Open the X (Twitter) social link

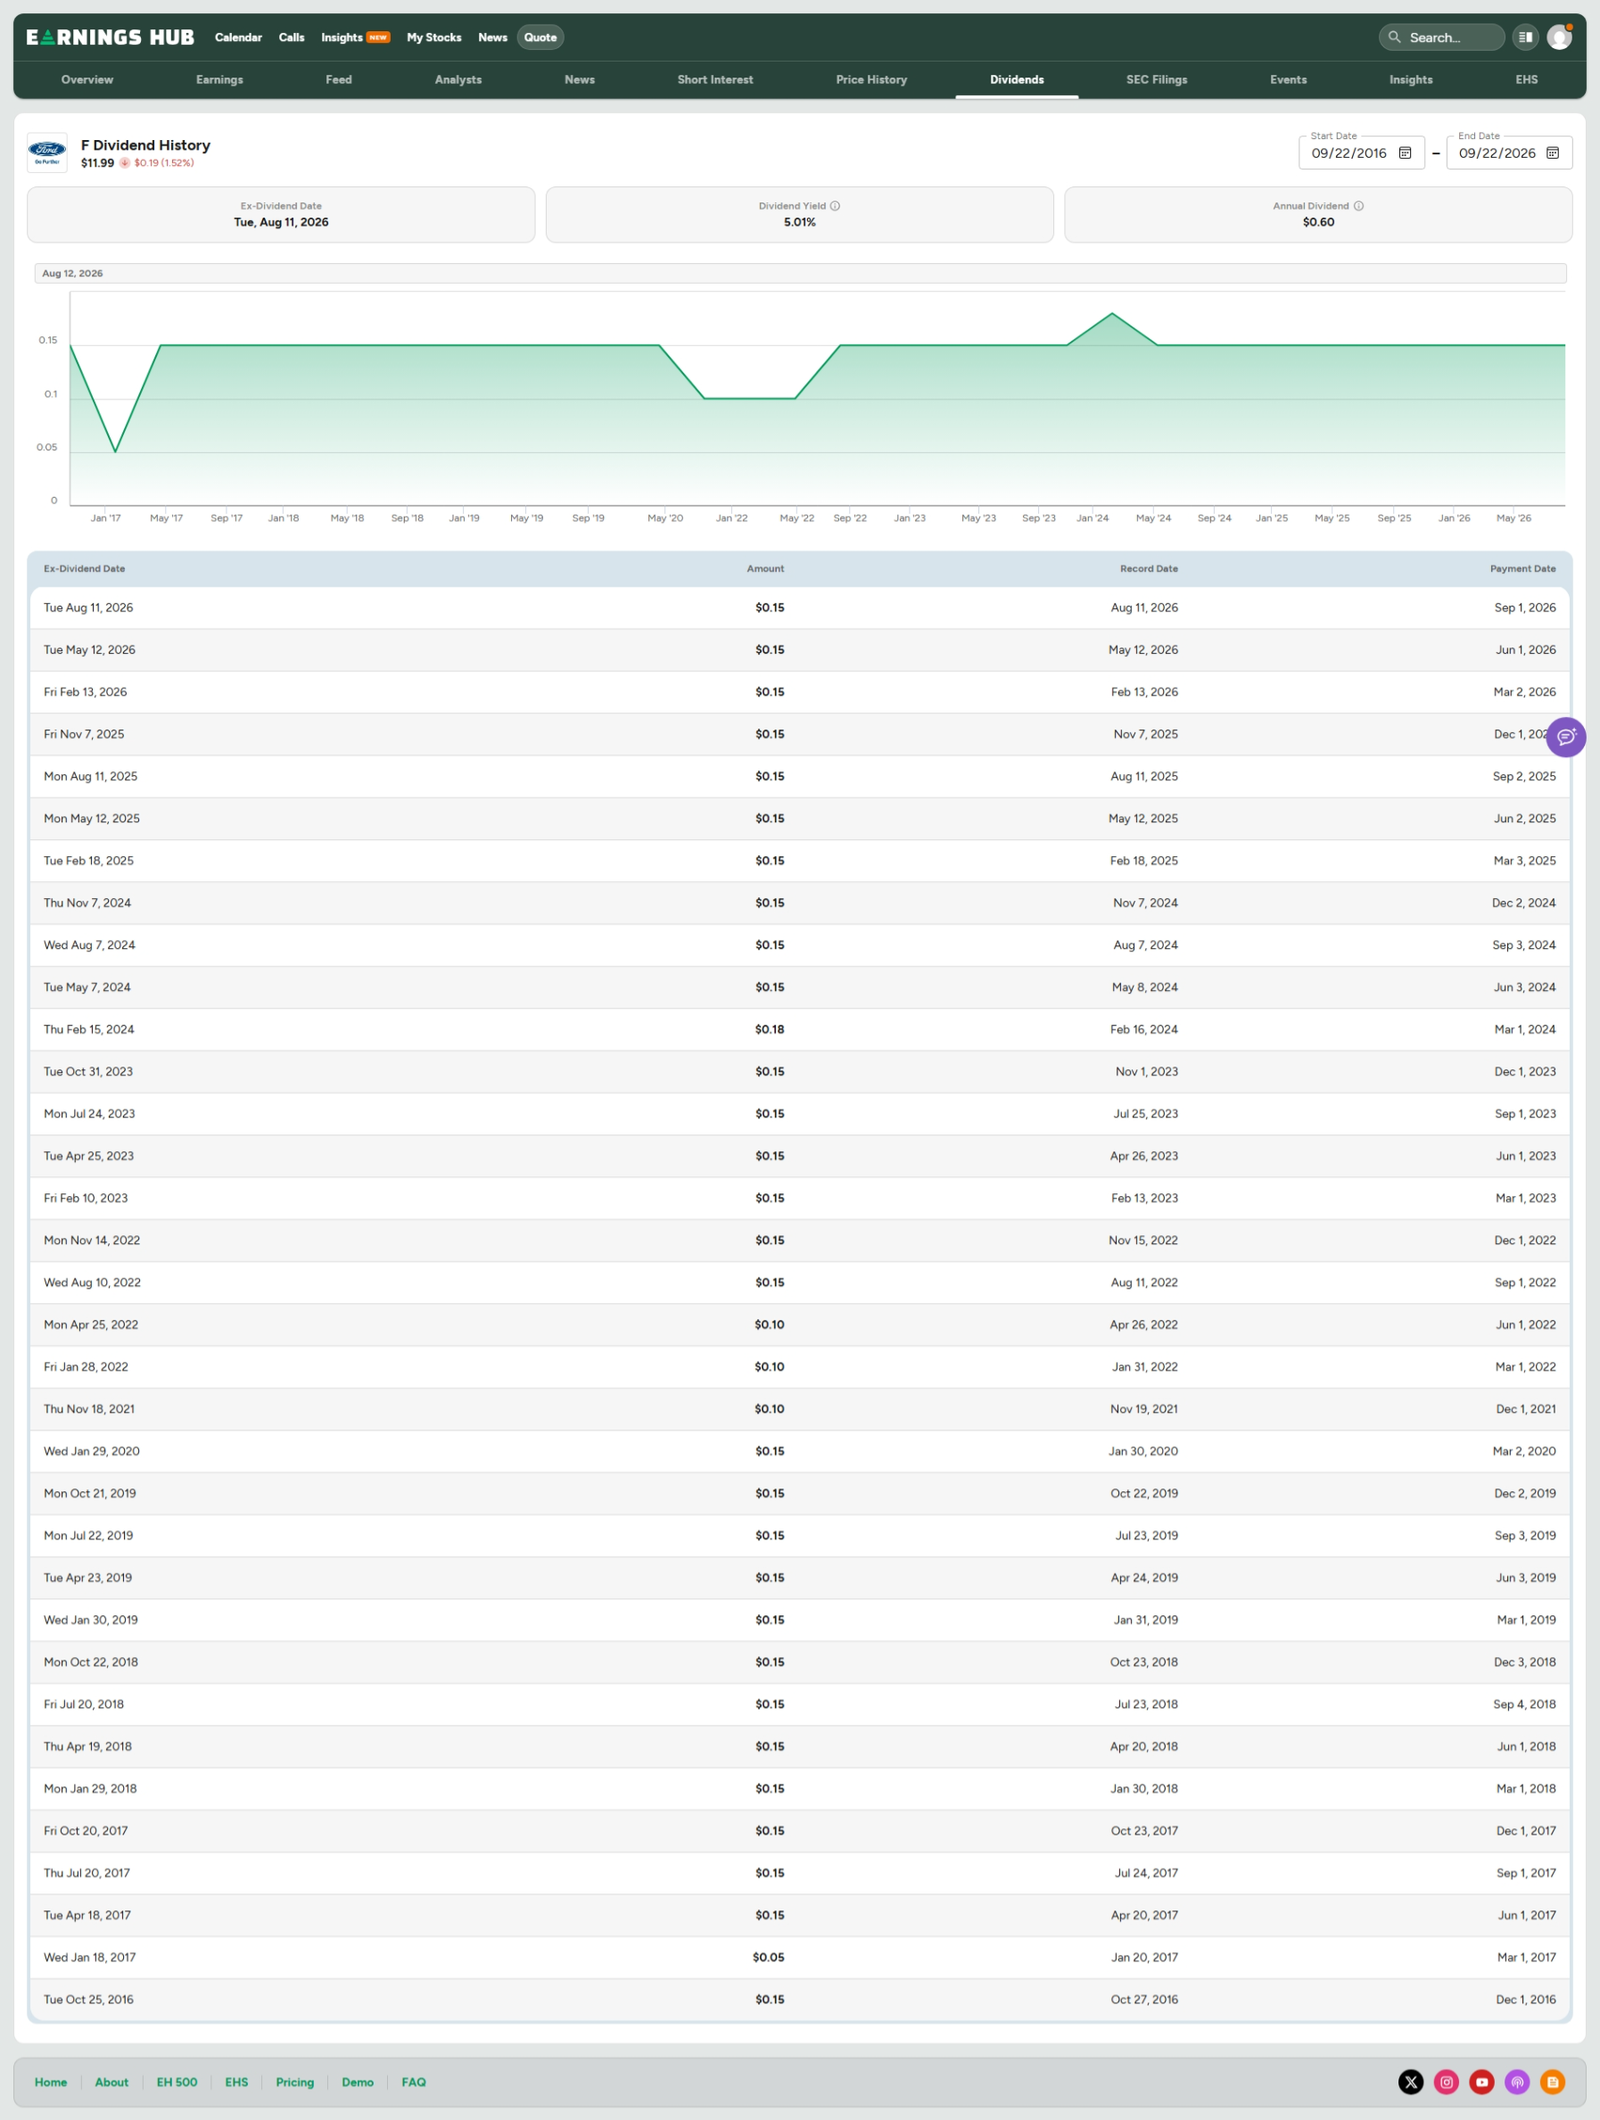coord(1411,2082)
